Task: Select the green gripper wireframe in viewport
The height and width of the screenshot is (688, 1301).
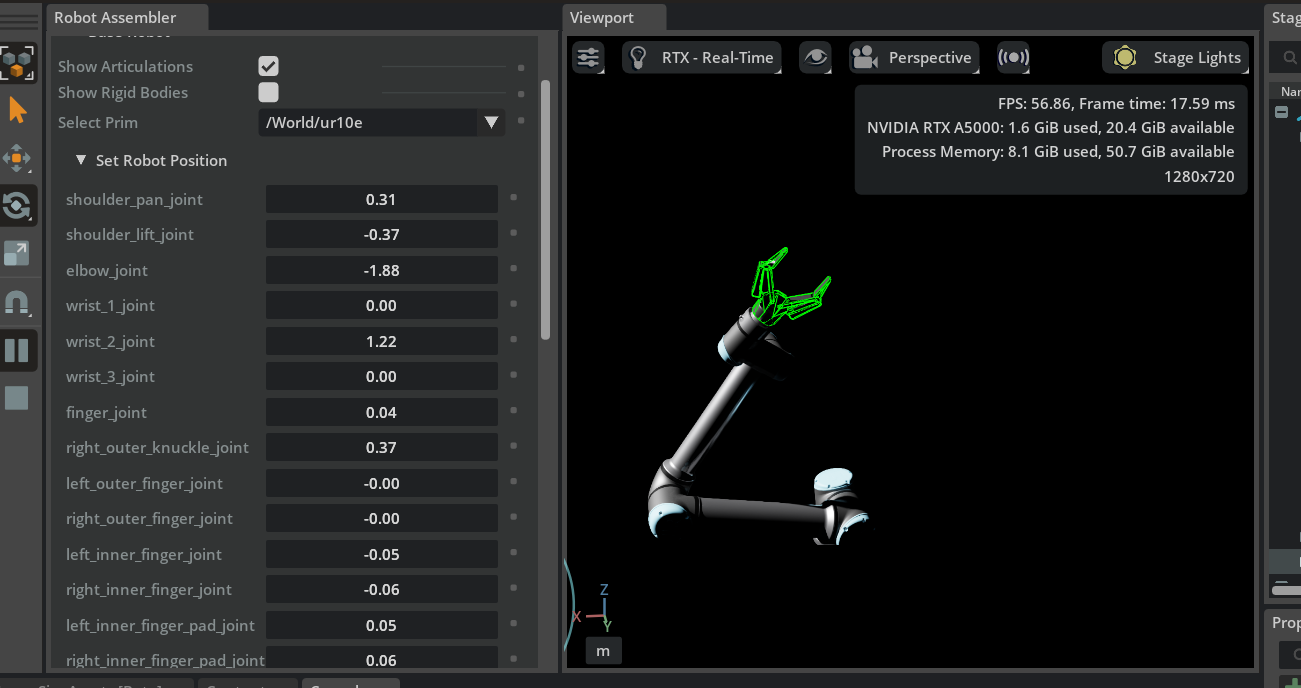Action: click(790, 286)
